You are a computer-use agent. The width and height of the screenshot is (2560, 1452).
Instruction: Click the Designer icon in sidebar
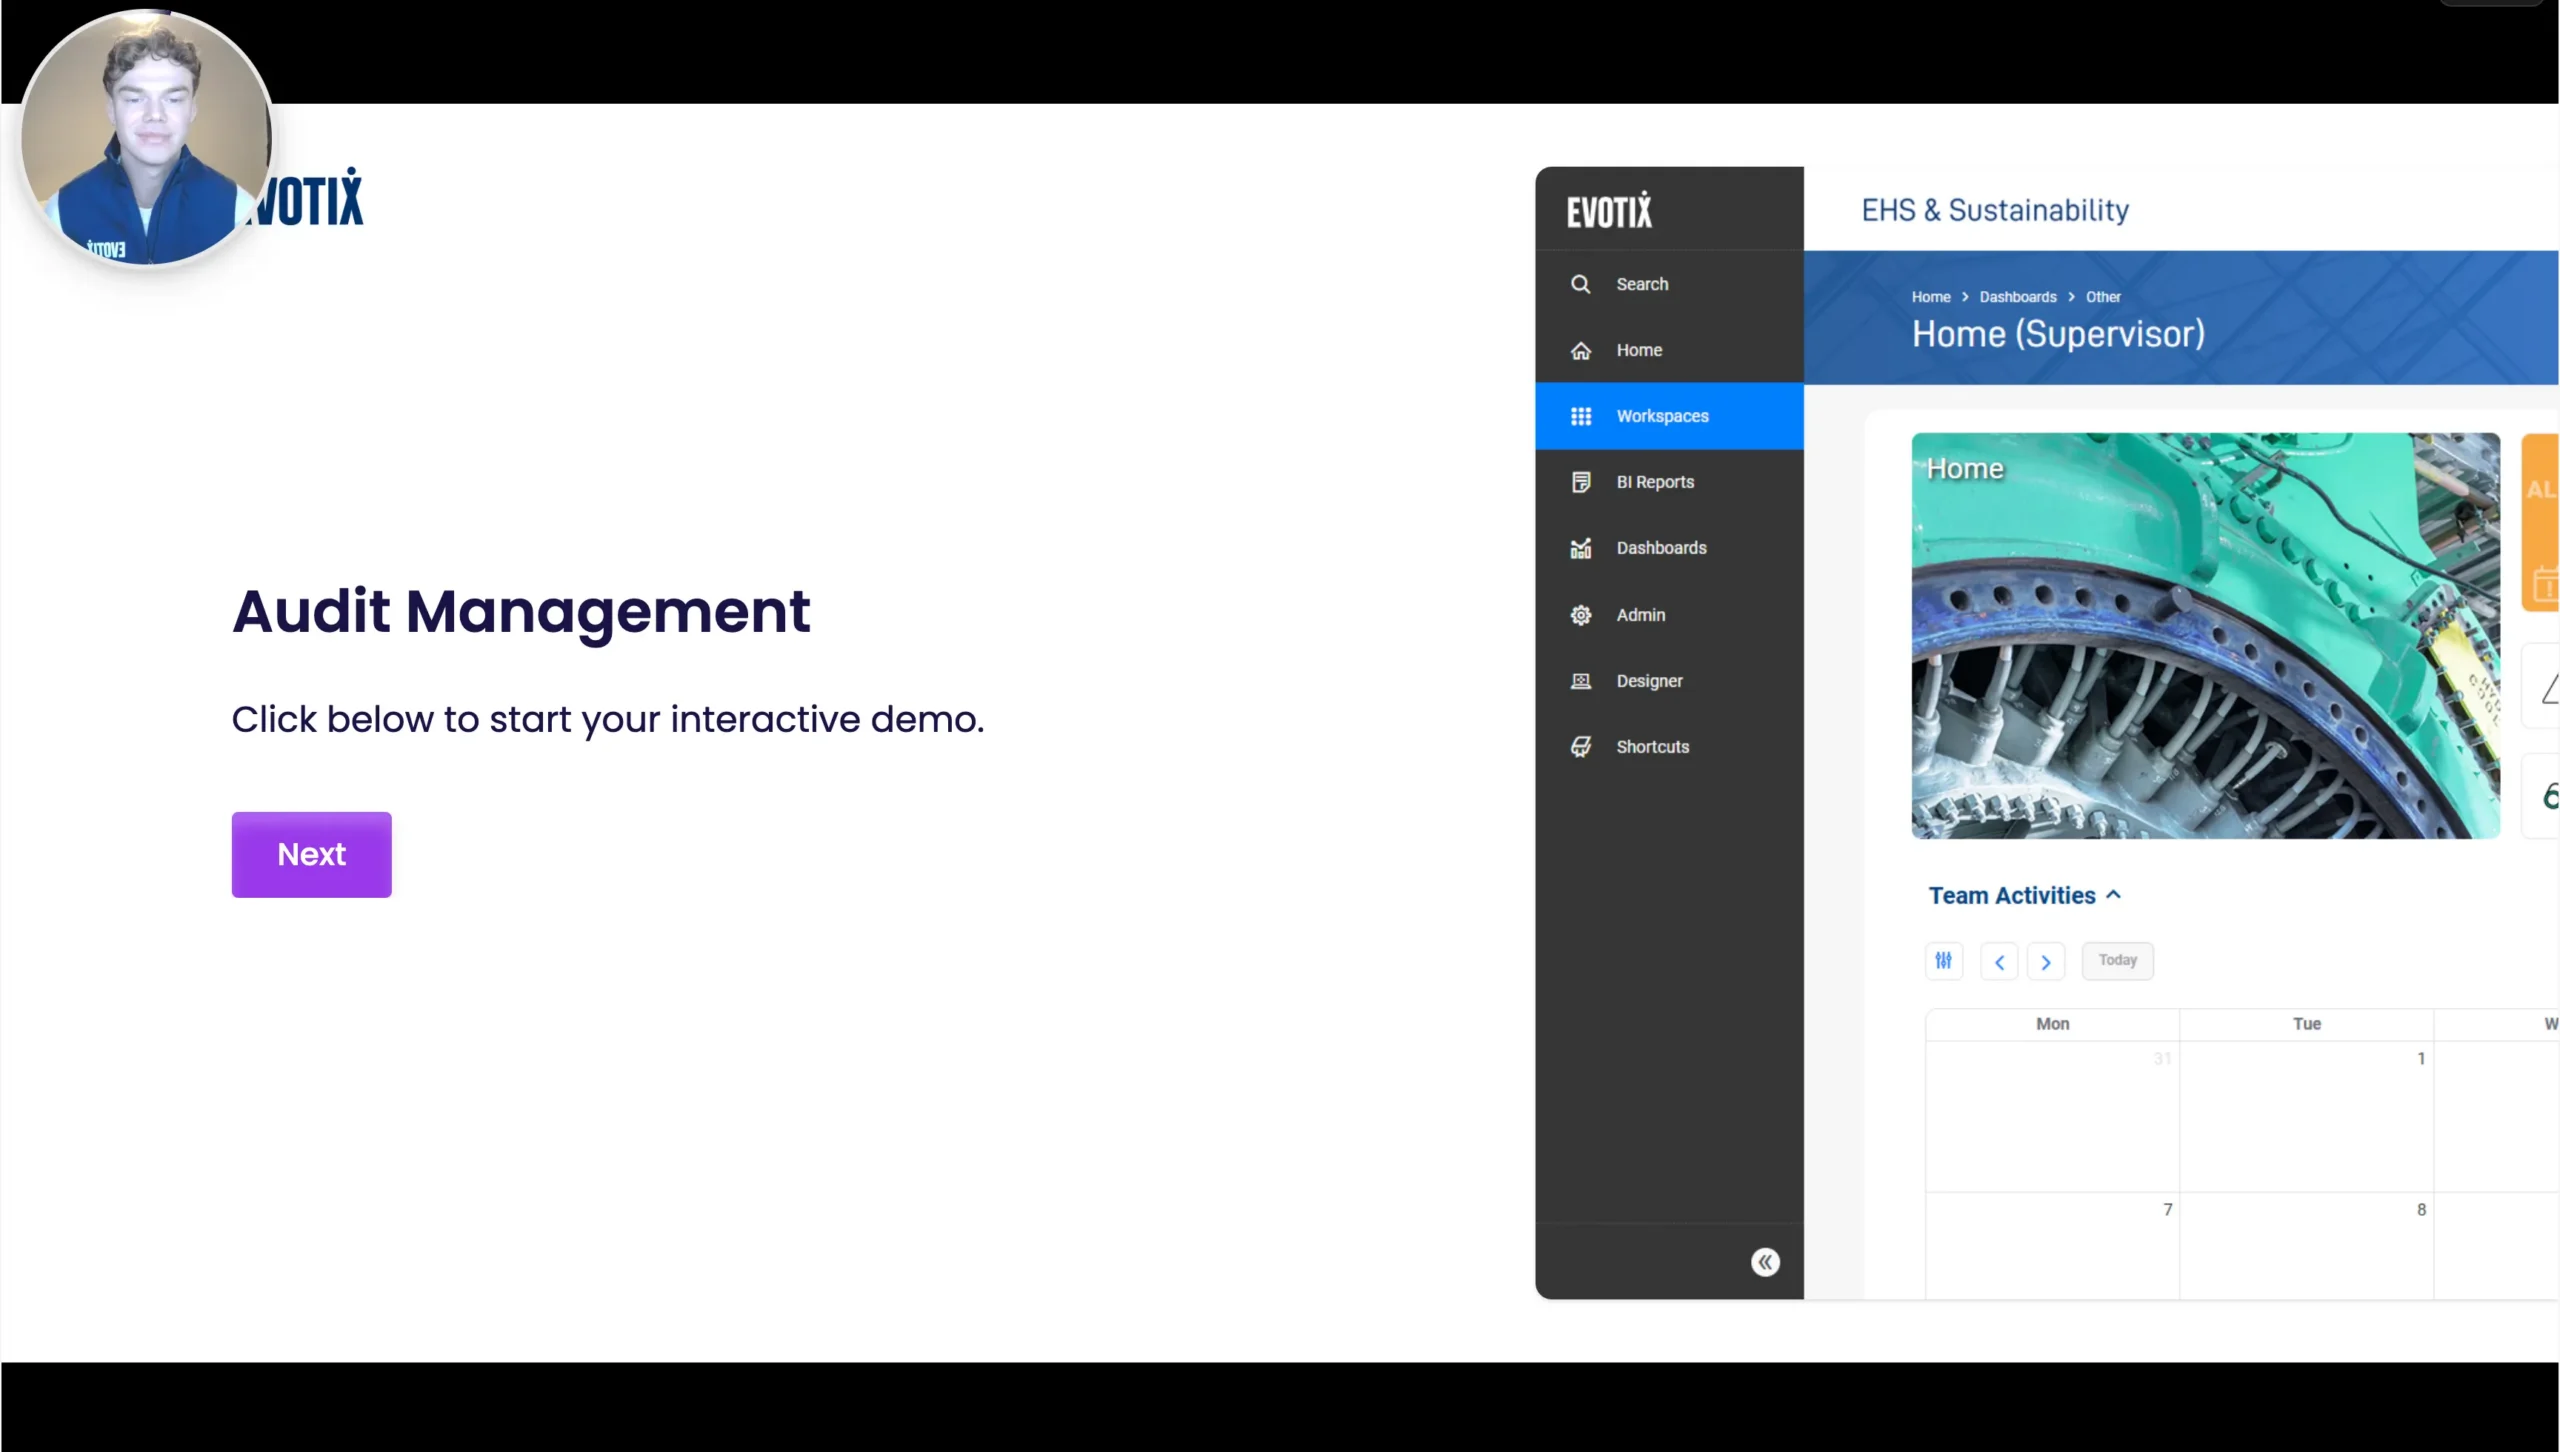(x=1580, y=681)
